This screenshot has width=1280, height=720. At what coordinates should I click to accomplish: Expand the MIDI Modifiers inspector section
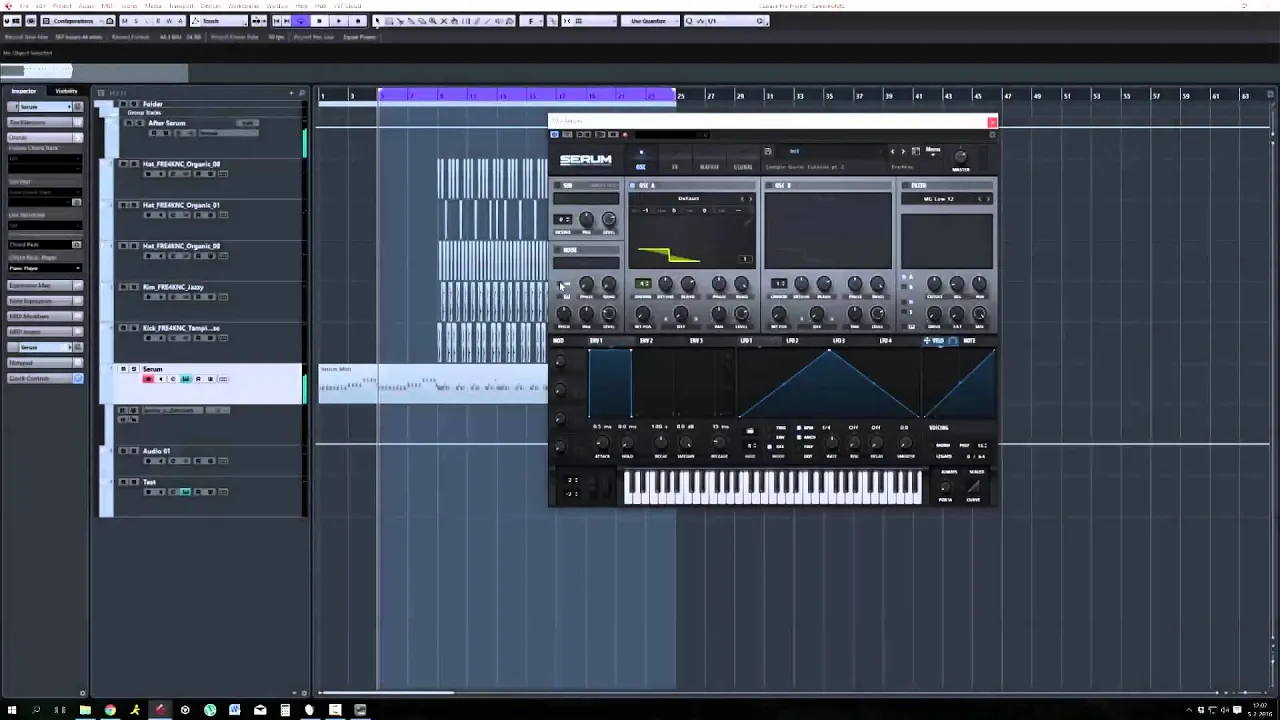(x=45, y=316)
